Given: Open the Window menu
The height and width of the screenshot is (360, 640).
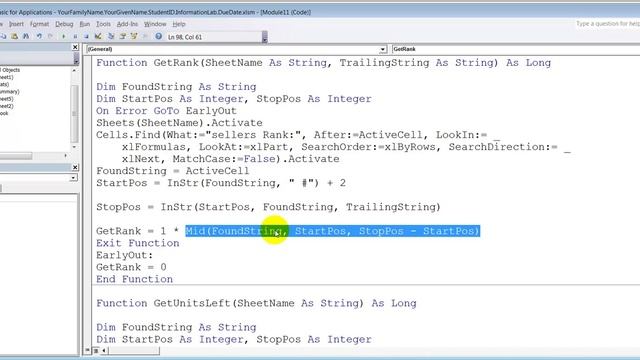Looking at the screenshot, I should pos(155,24).
